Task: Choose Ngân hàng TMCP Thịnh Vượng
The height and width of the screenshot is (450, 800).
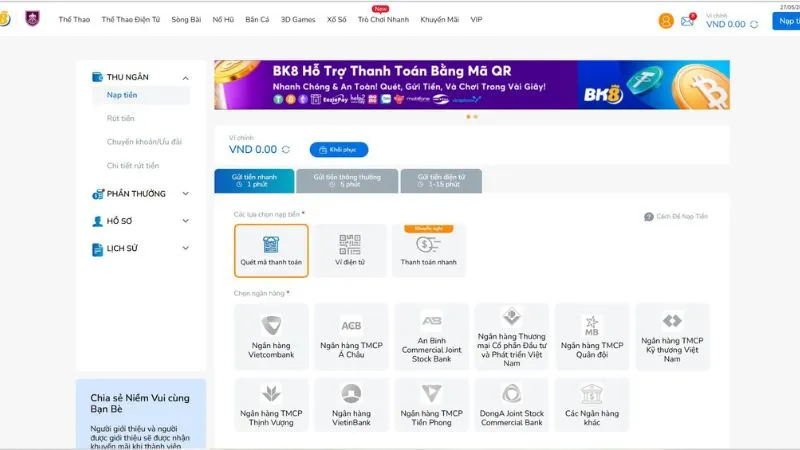Action: point(271,405)
